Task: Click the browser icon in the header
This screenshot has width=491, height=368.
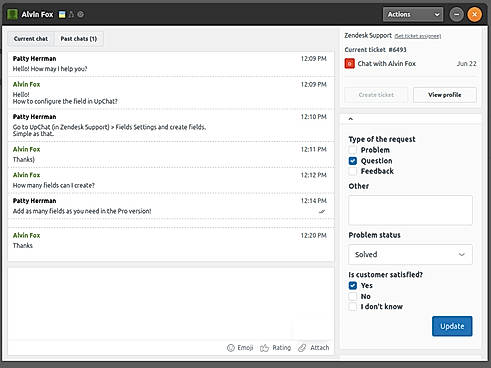Action: coord(80,14)
